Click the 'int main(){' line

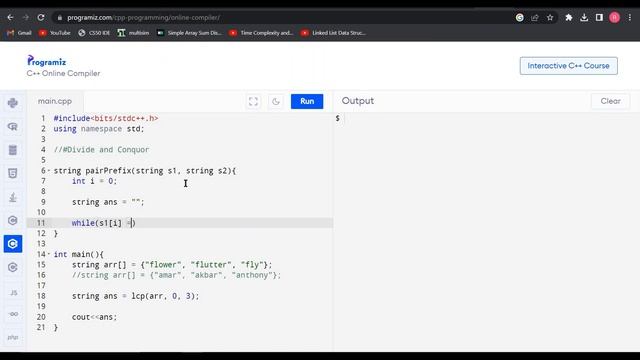pyautogui.click(x=79, y=254)
